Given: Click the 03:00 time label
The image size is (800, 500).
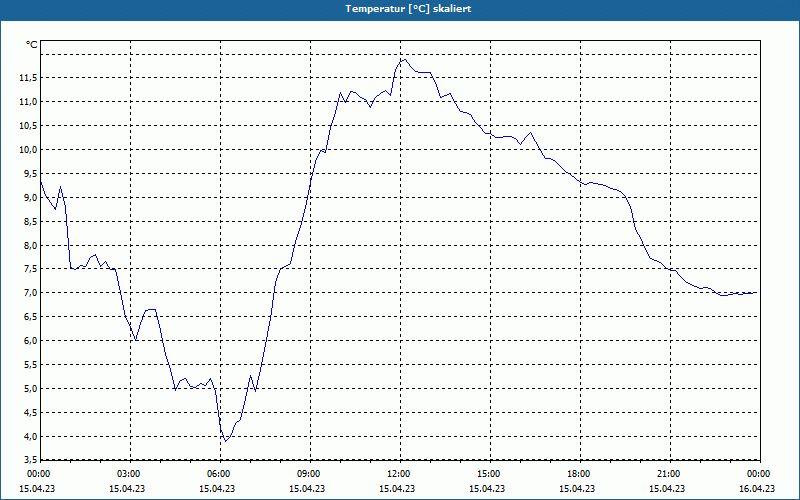Looking at the screenshot, I should 128,474.
